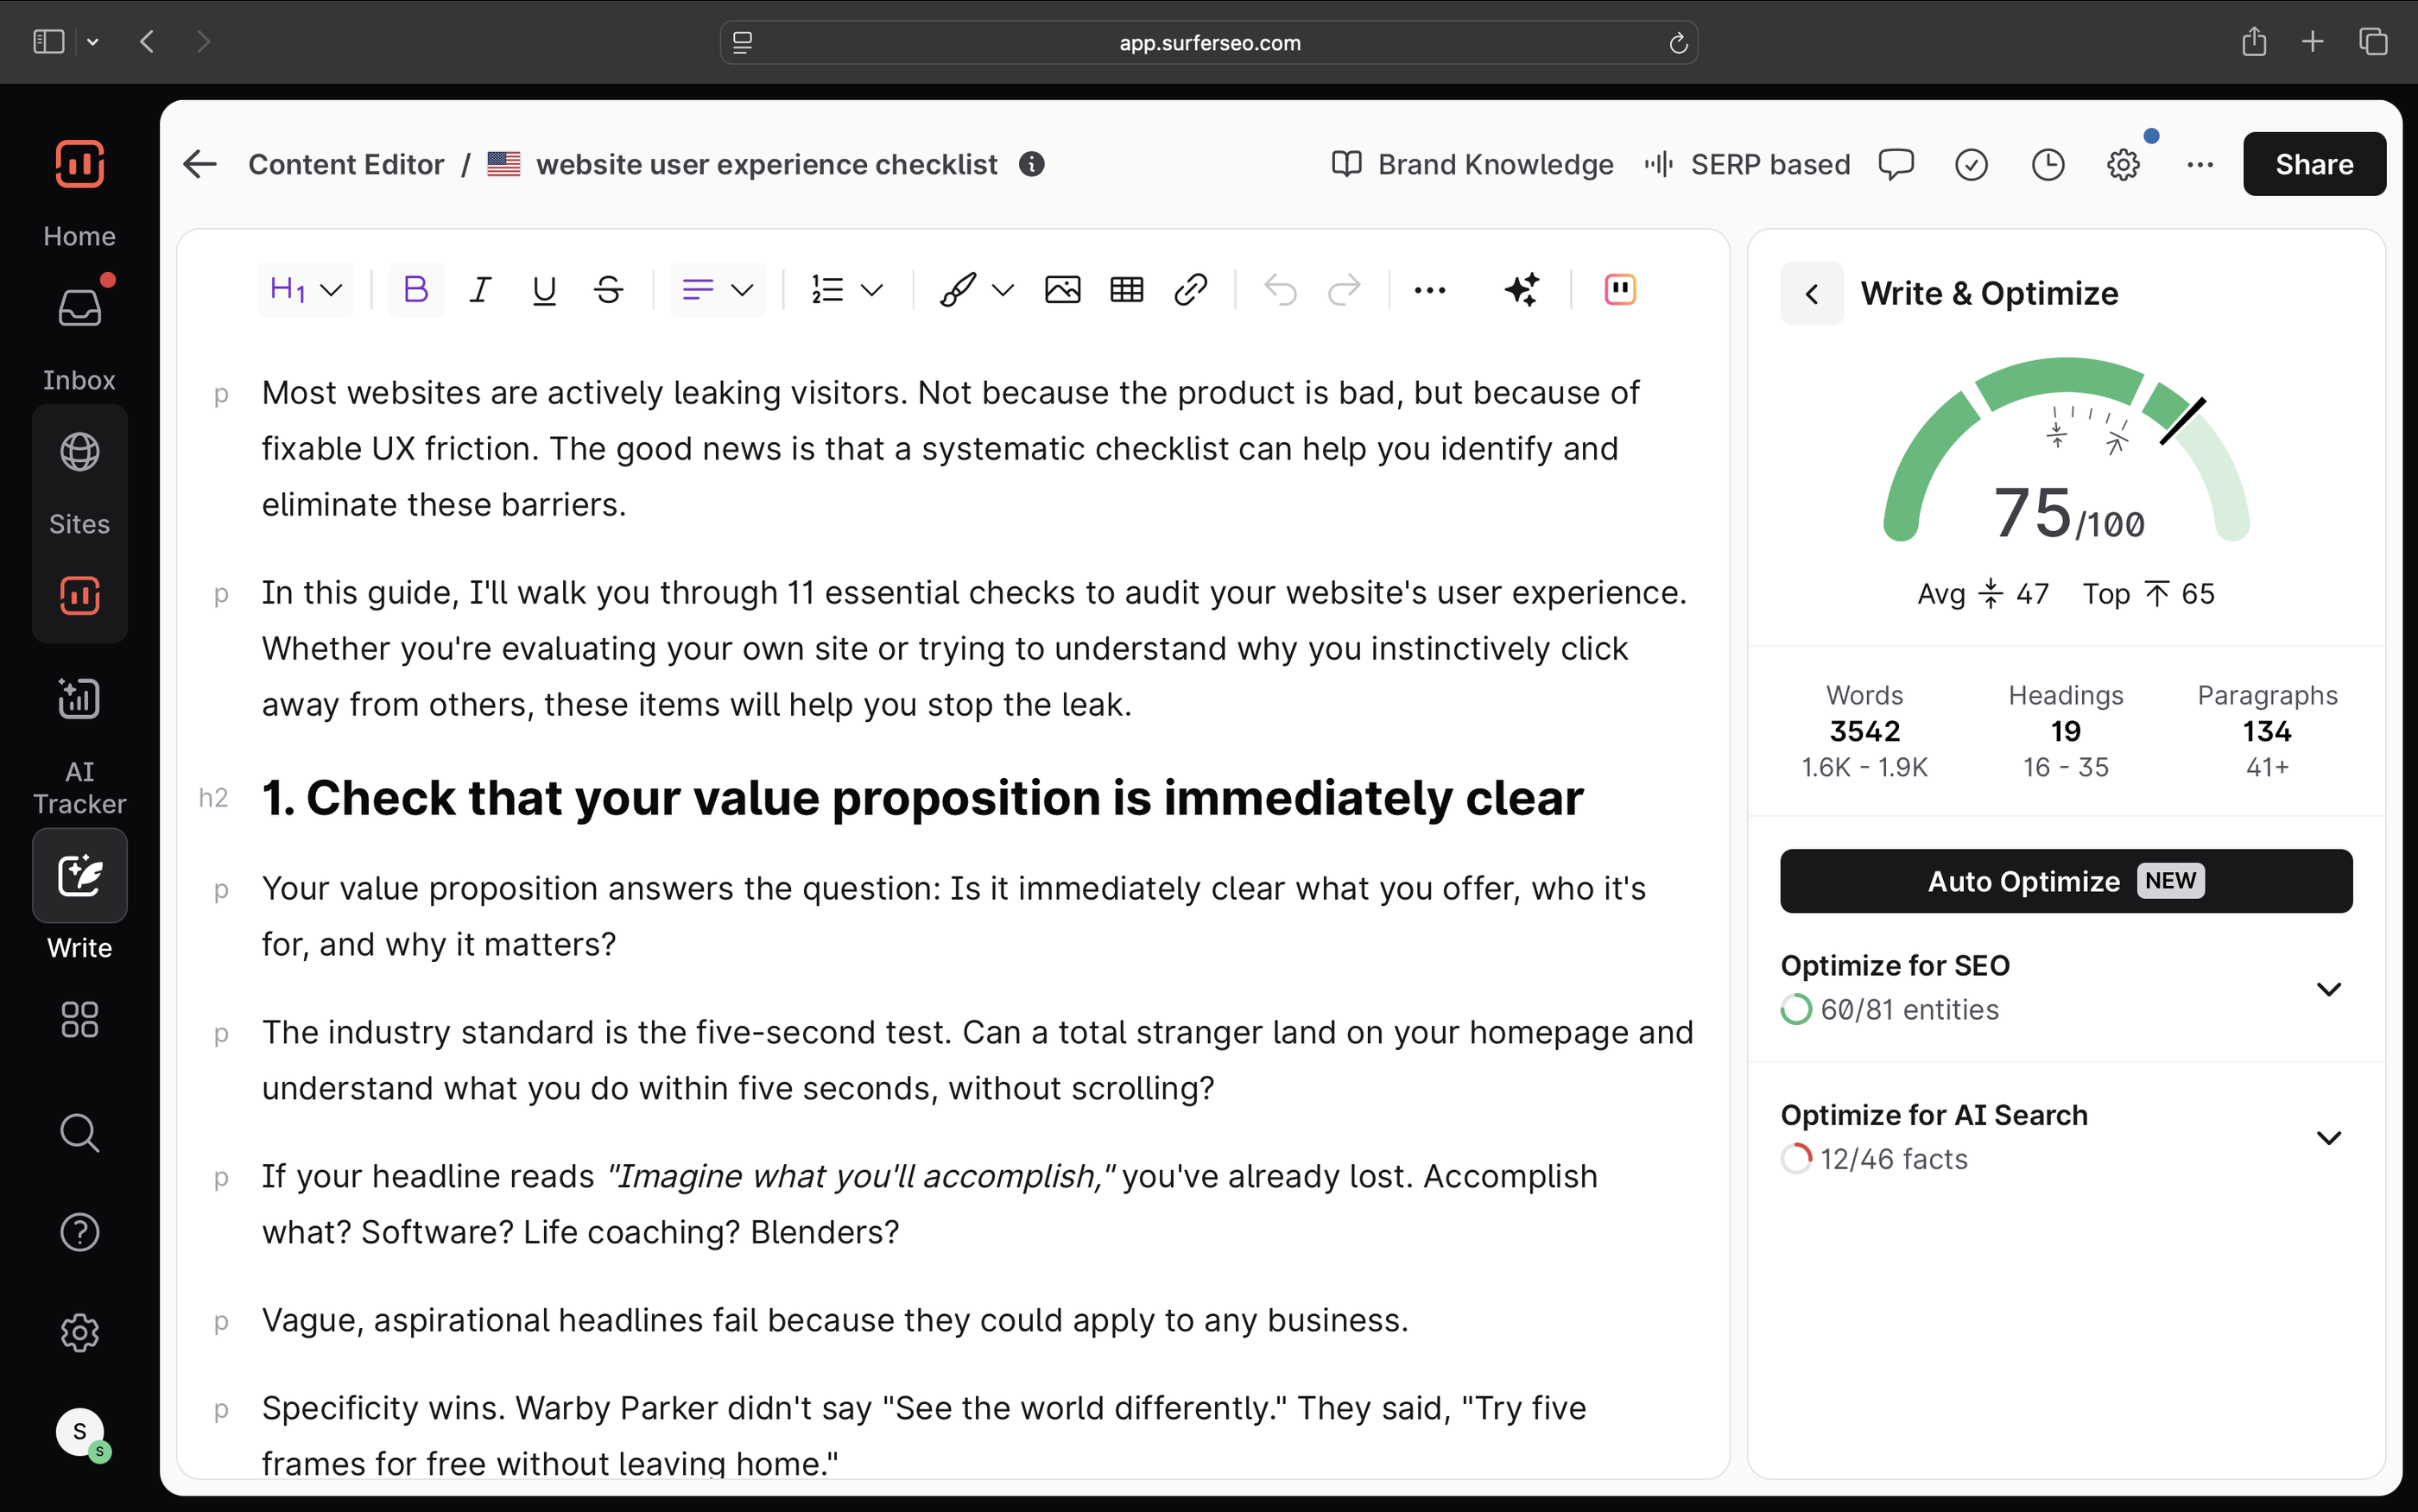Toggle bold formatting
The width and height of the screenshot is (2418, 1512).
click(x=415, y=290)
